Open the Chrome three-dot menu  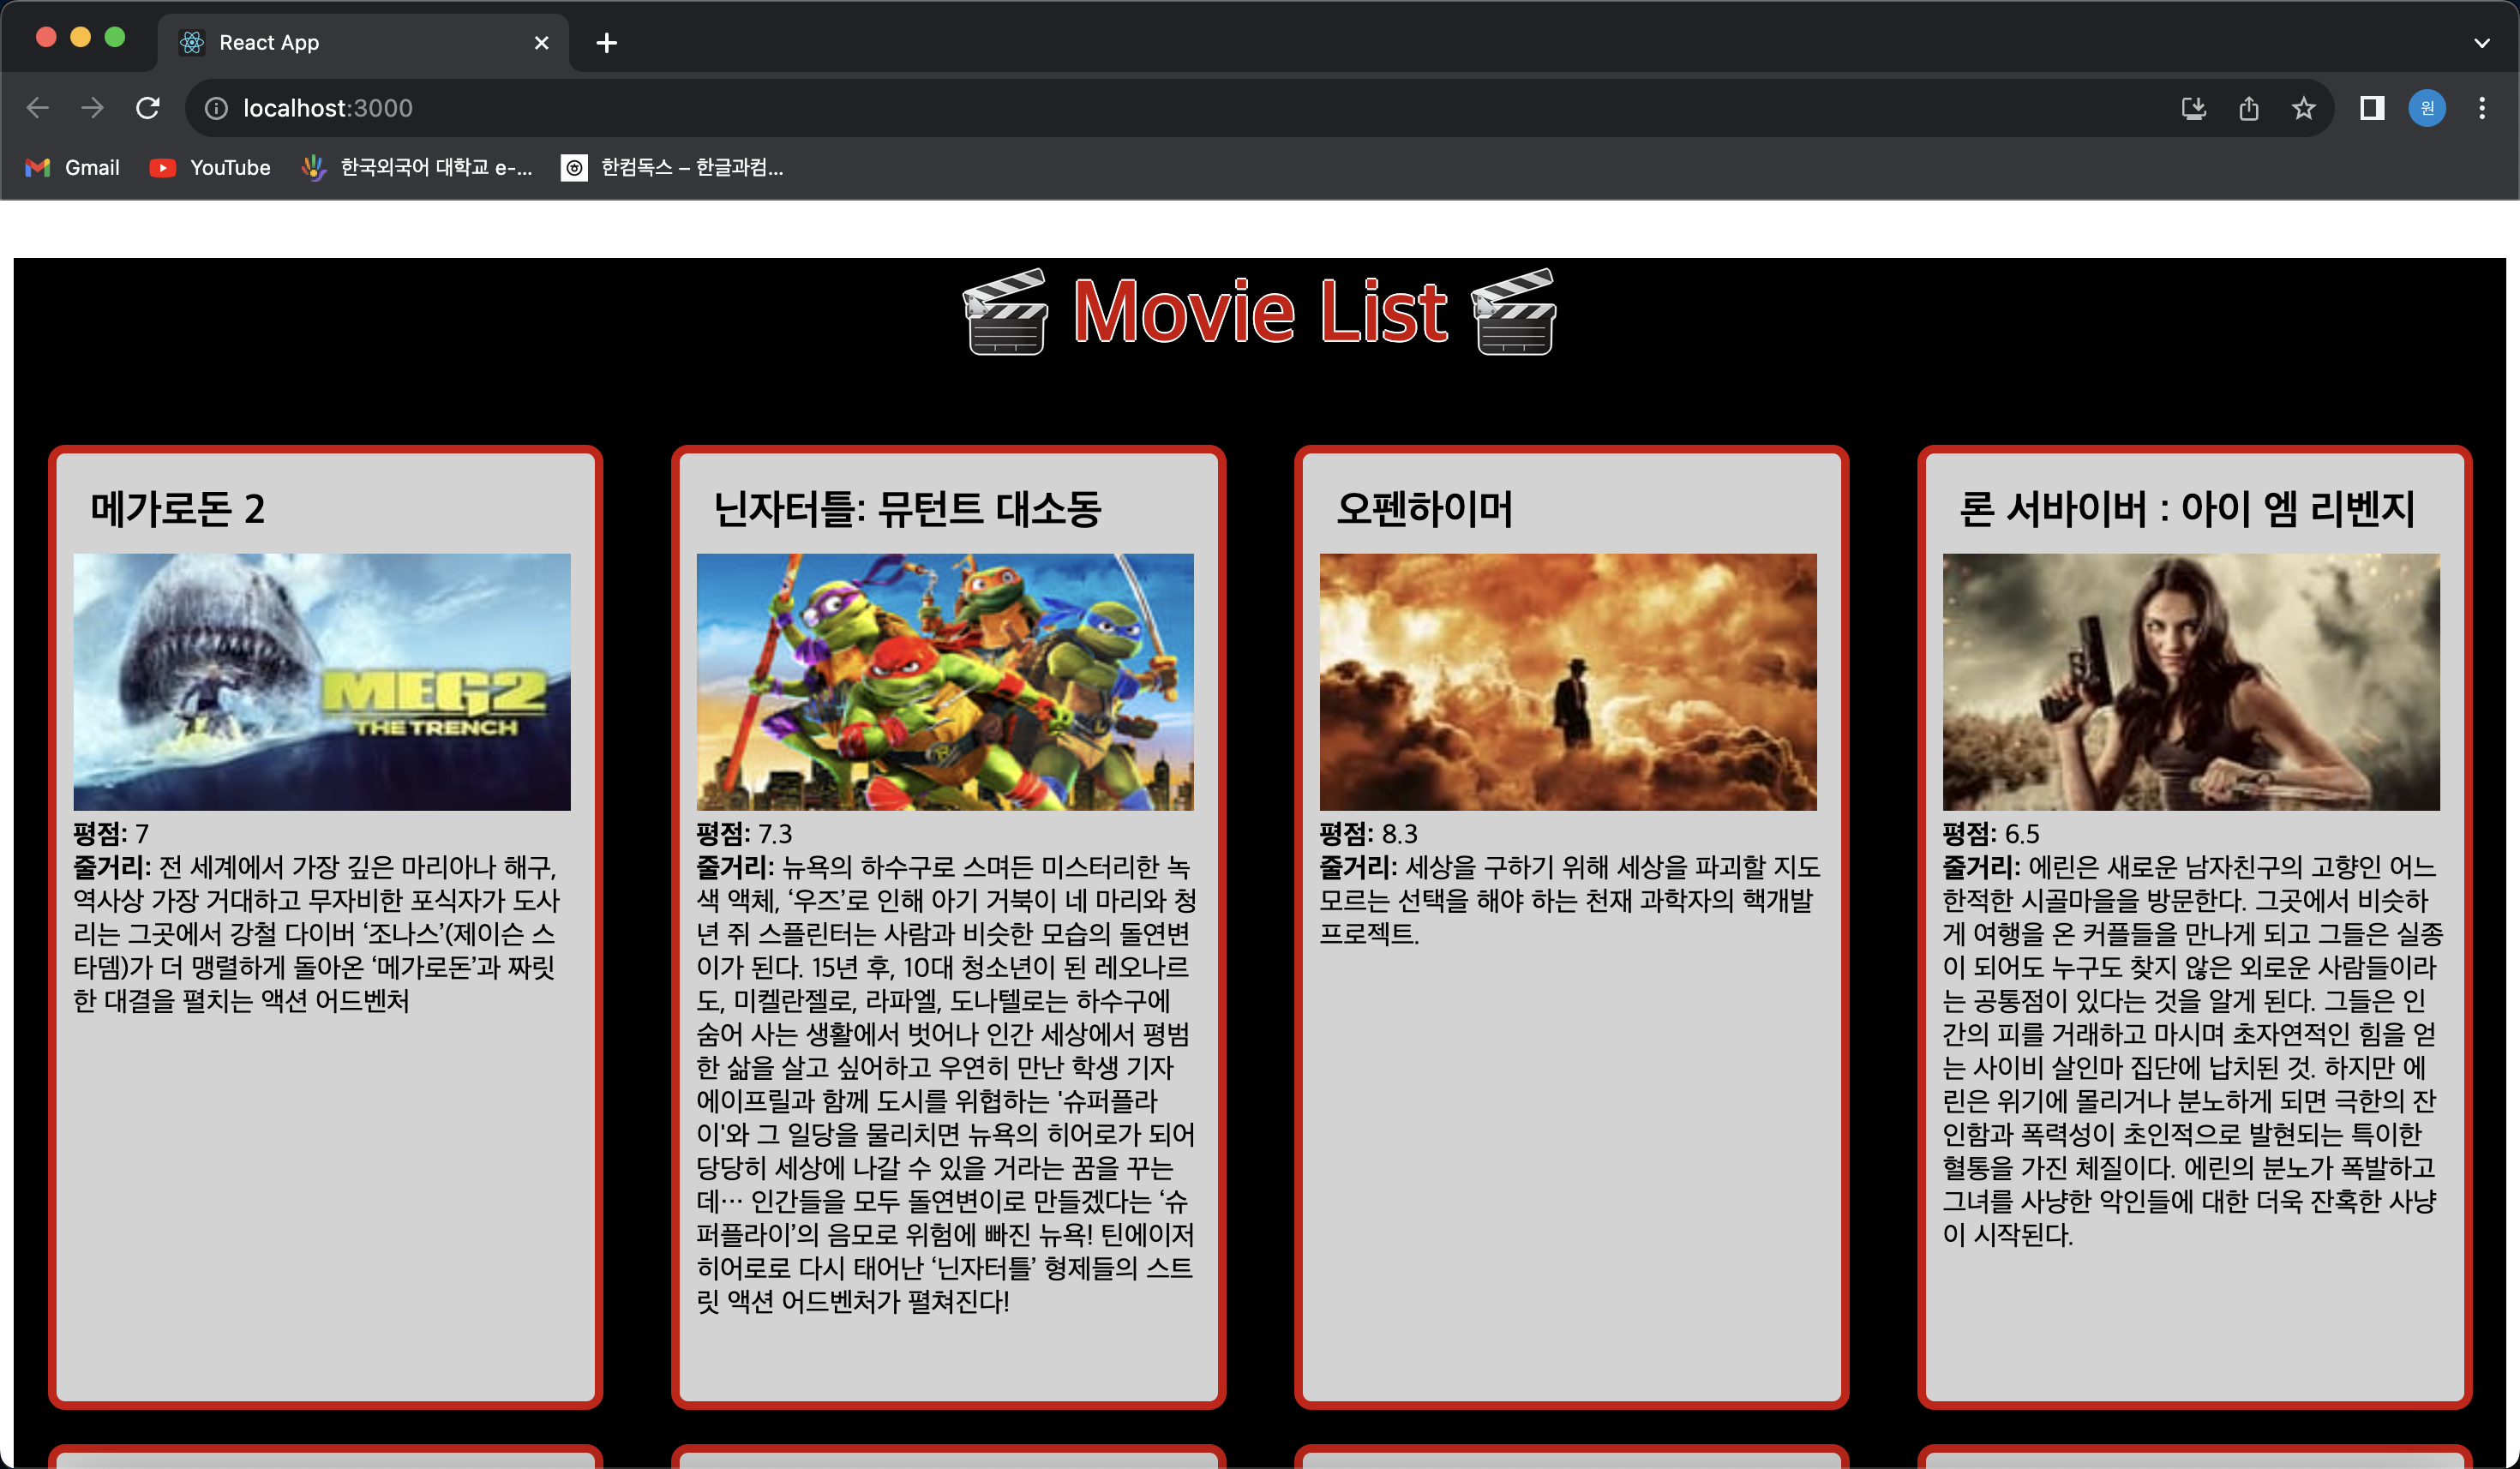(2482, 108)
